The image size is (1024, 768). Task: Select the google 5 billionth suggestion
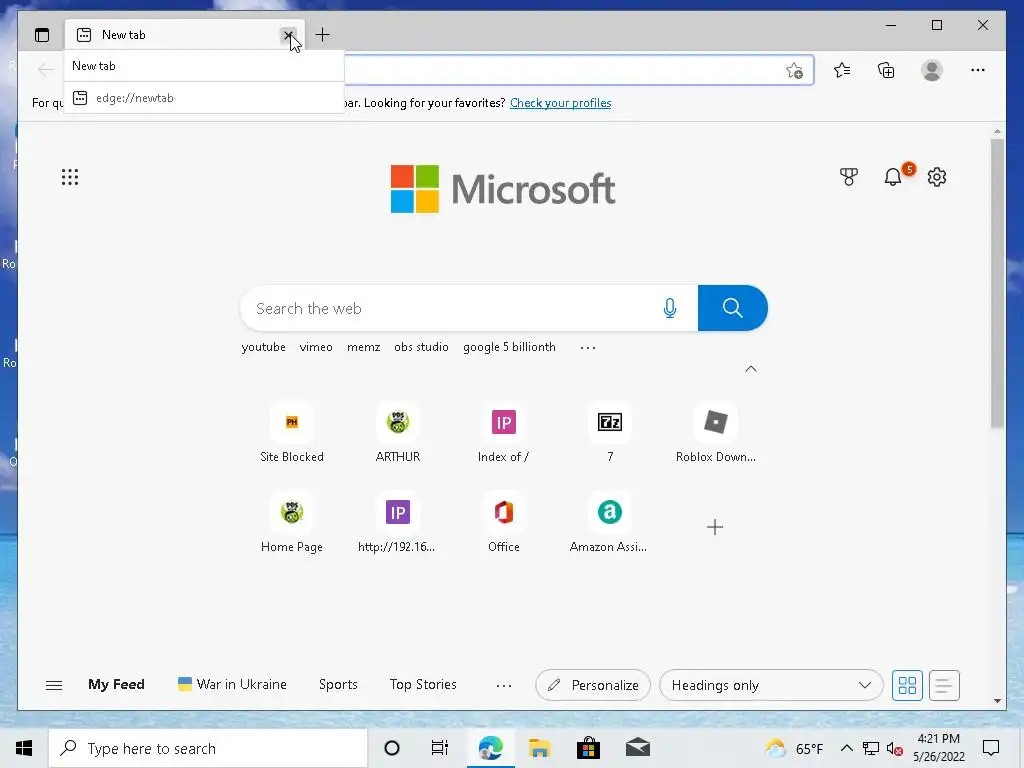click(x=509, y=347)
